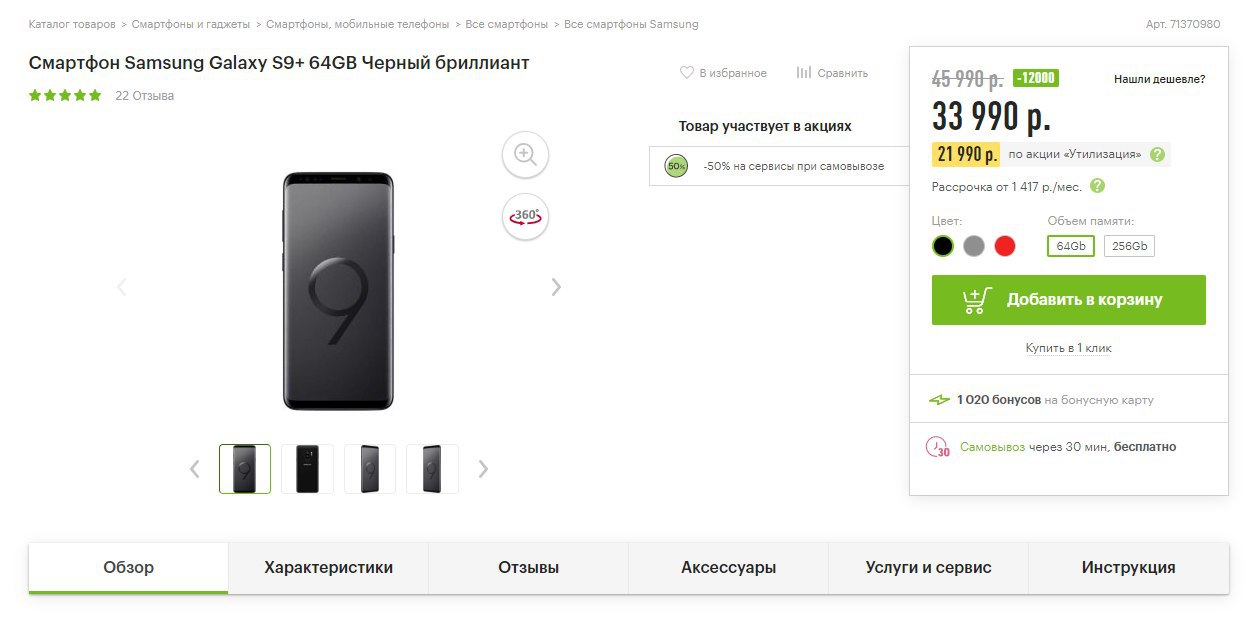Click the Купить в 1 клик link
The width and height of the screenshot is (1253, 619).
point(1068,348)
